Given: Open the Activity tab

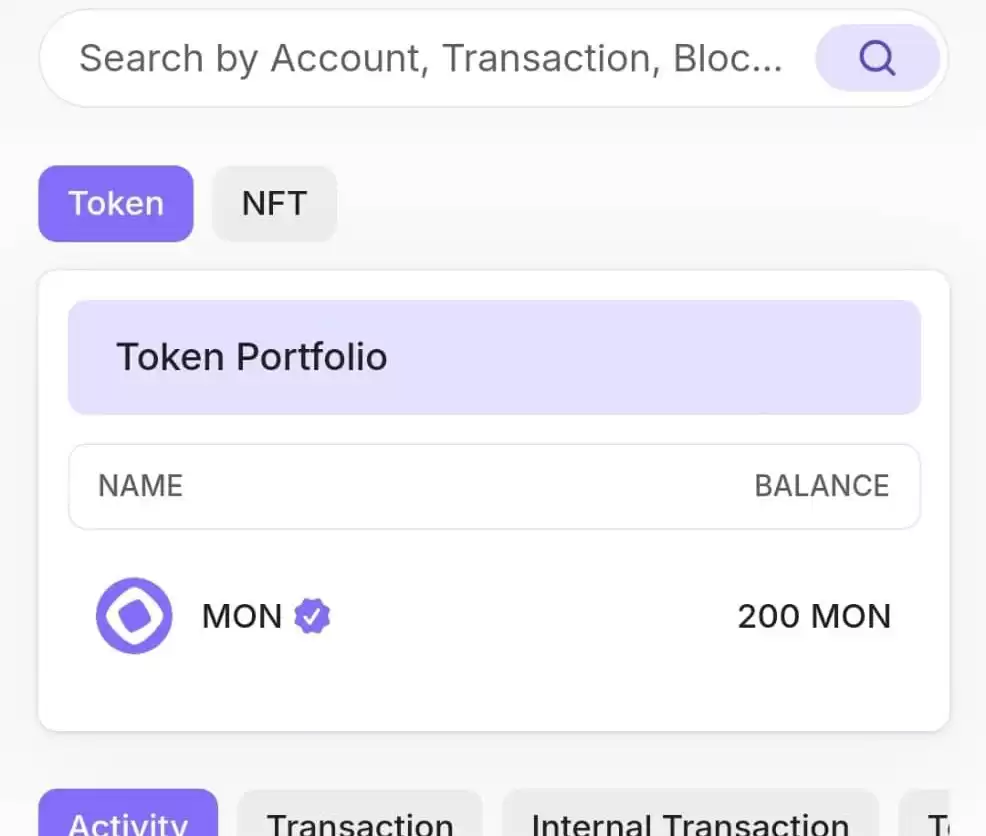Looking at the screenshot, I should tap(128, 813).
